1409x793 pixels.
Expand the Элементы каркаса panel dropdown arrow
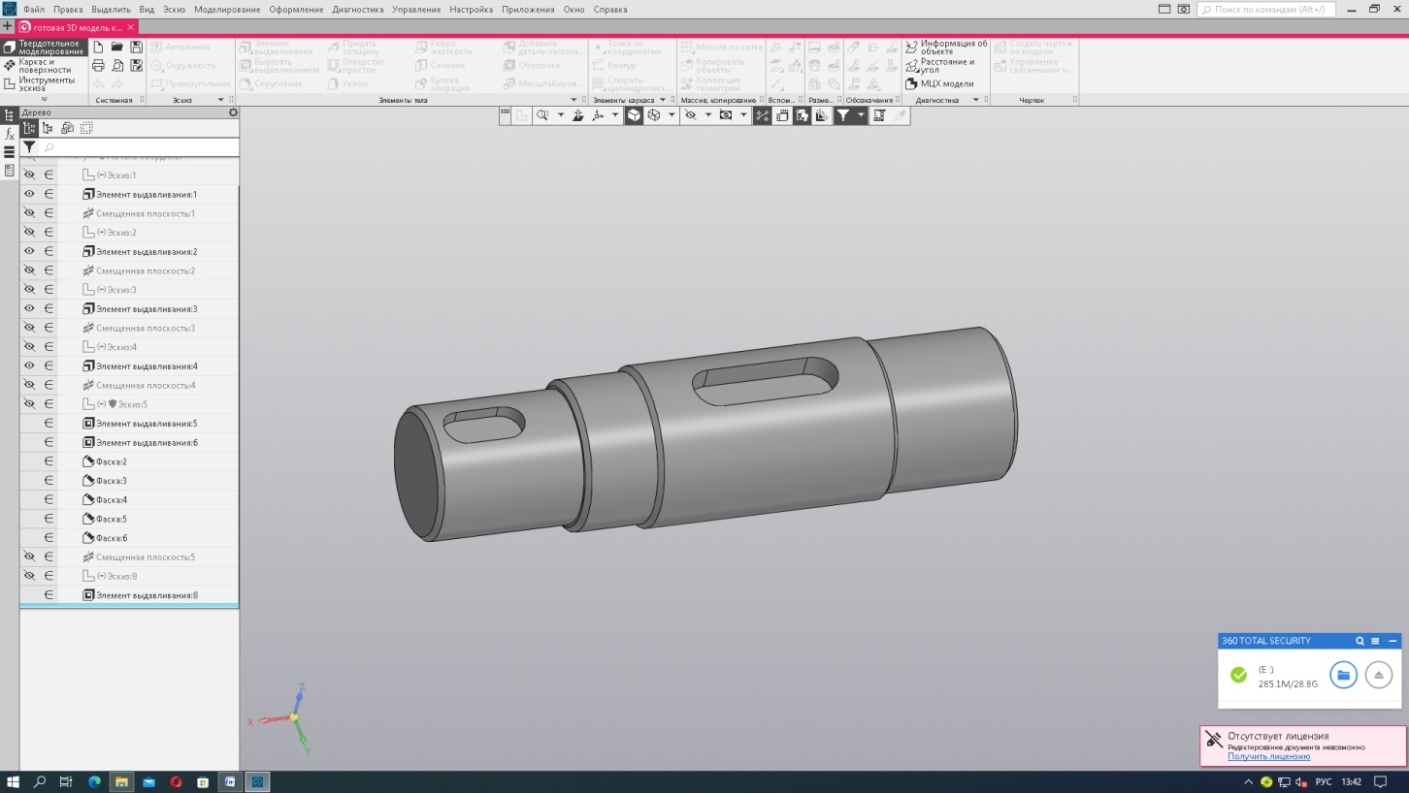[662, 100]
